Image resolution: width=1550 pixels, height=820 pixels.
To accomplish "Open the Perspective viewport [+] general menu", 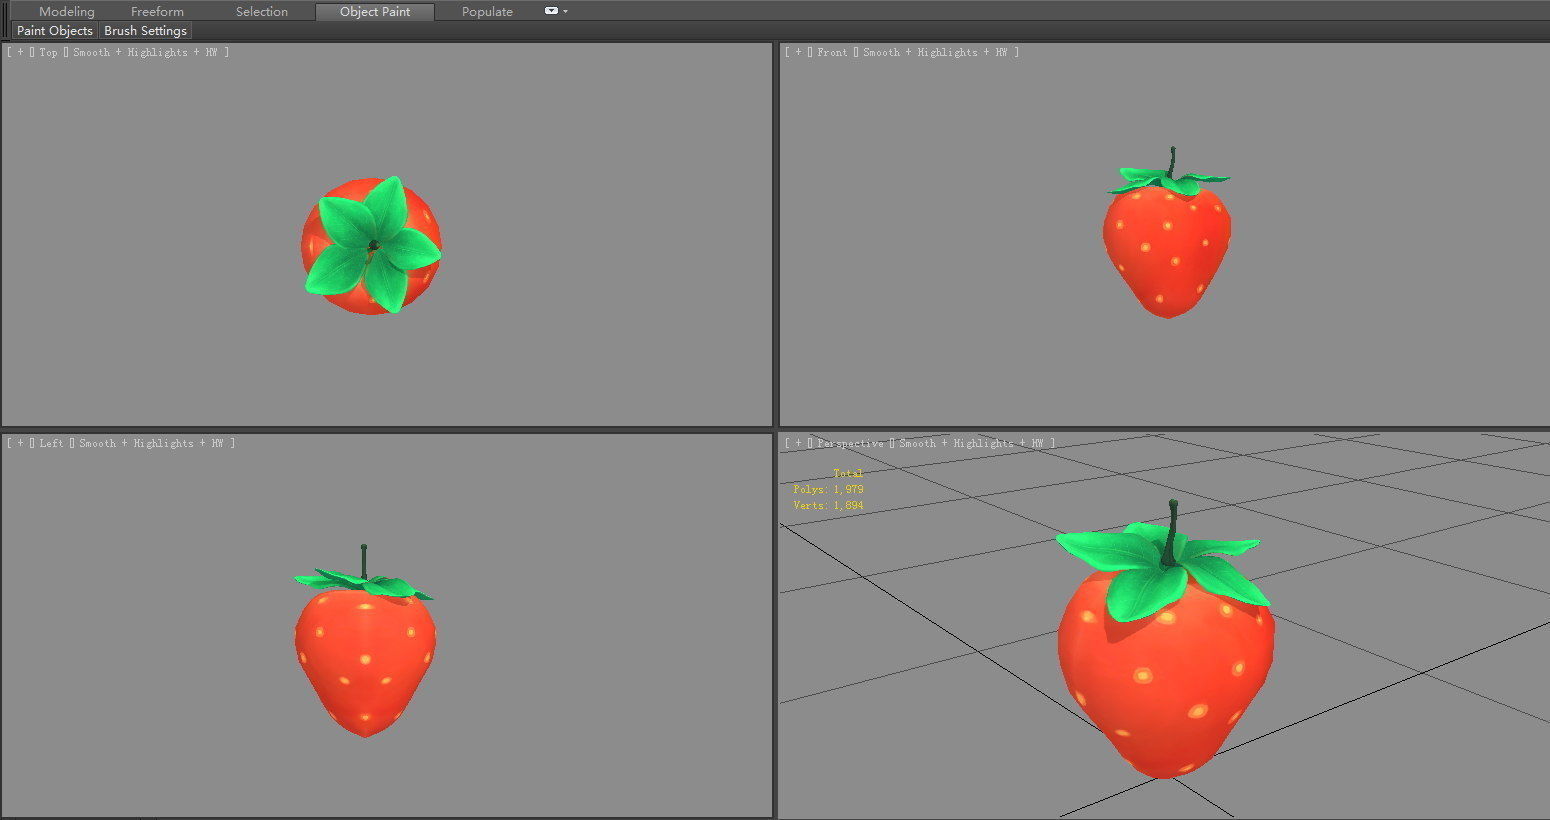I will coord(798,443).
